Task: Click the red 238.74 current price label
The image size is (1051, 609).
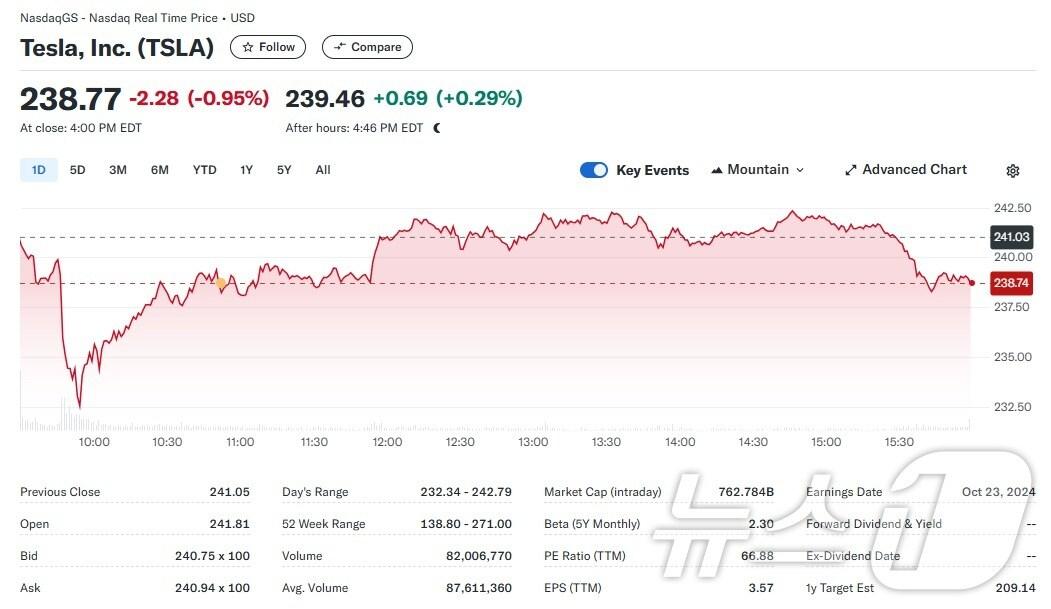Action: pyautogui.click(x=1011, y=283)
